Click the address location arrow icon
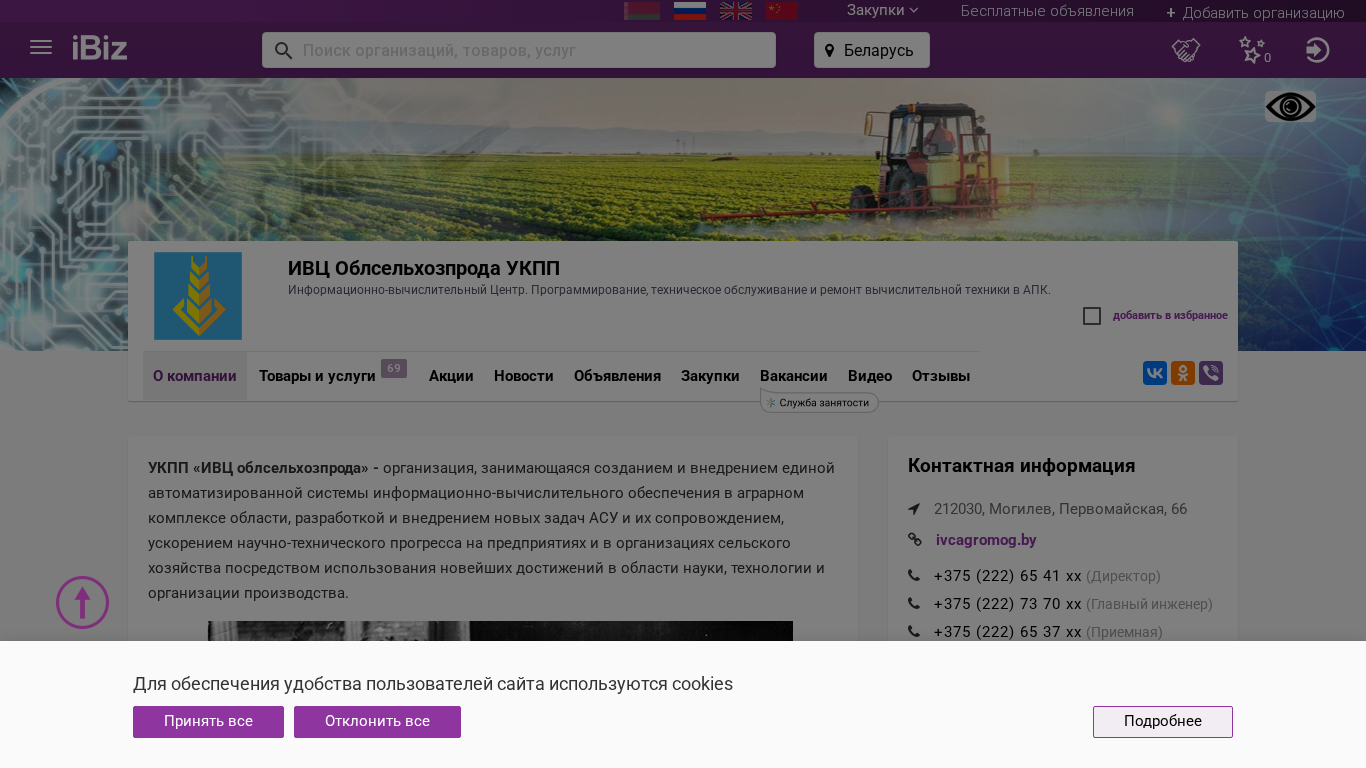 (x=914, y=509)
